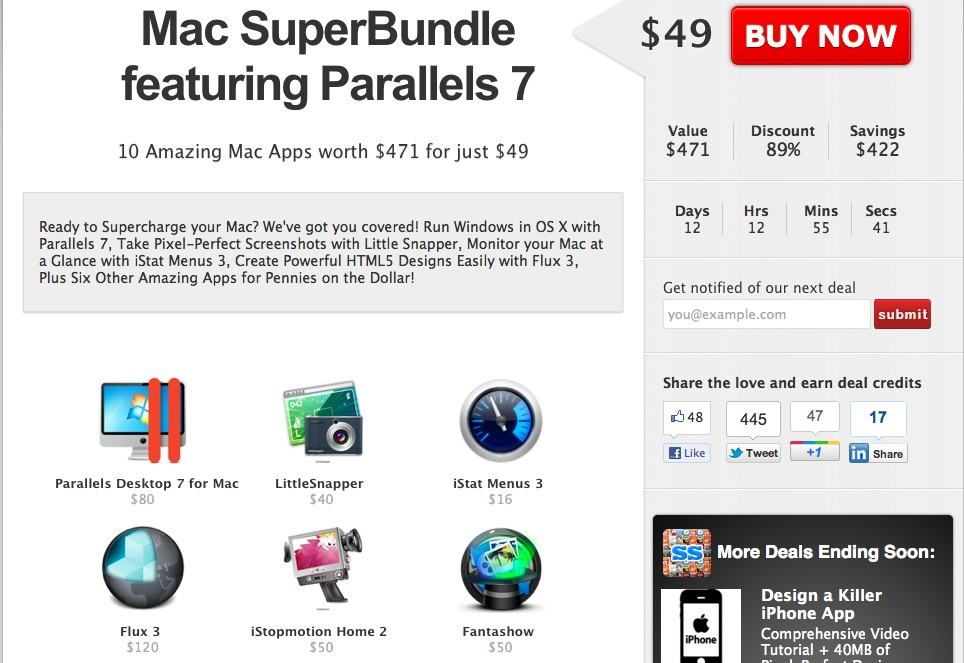The width and height of the screenshot is (964, 663).
Task: Click the Parallels Desktop 7 for Mac title
Action: [147, 483]
